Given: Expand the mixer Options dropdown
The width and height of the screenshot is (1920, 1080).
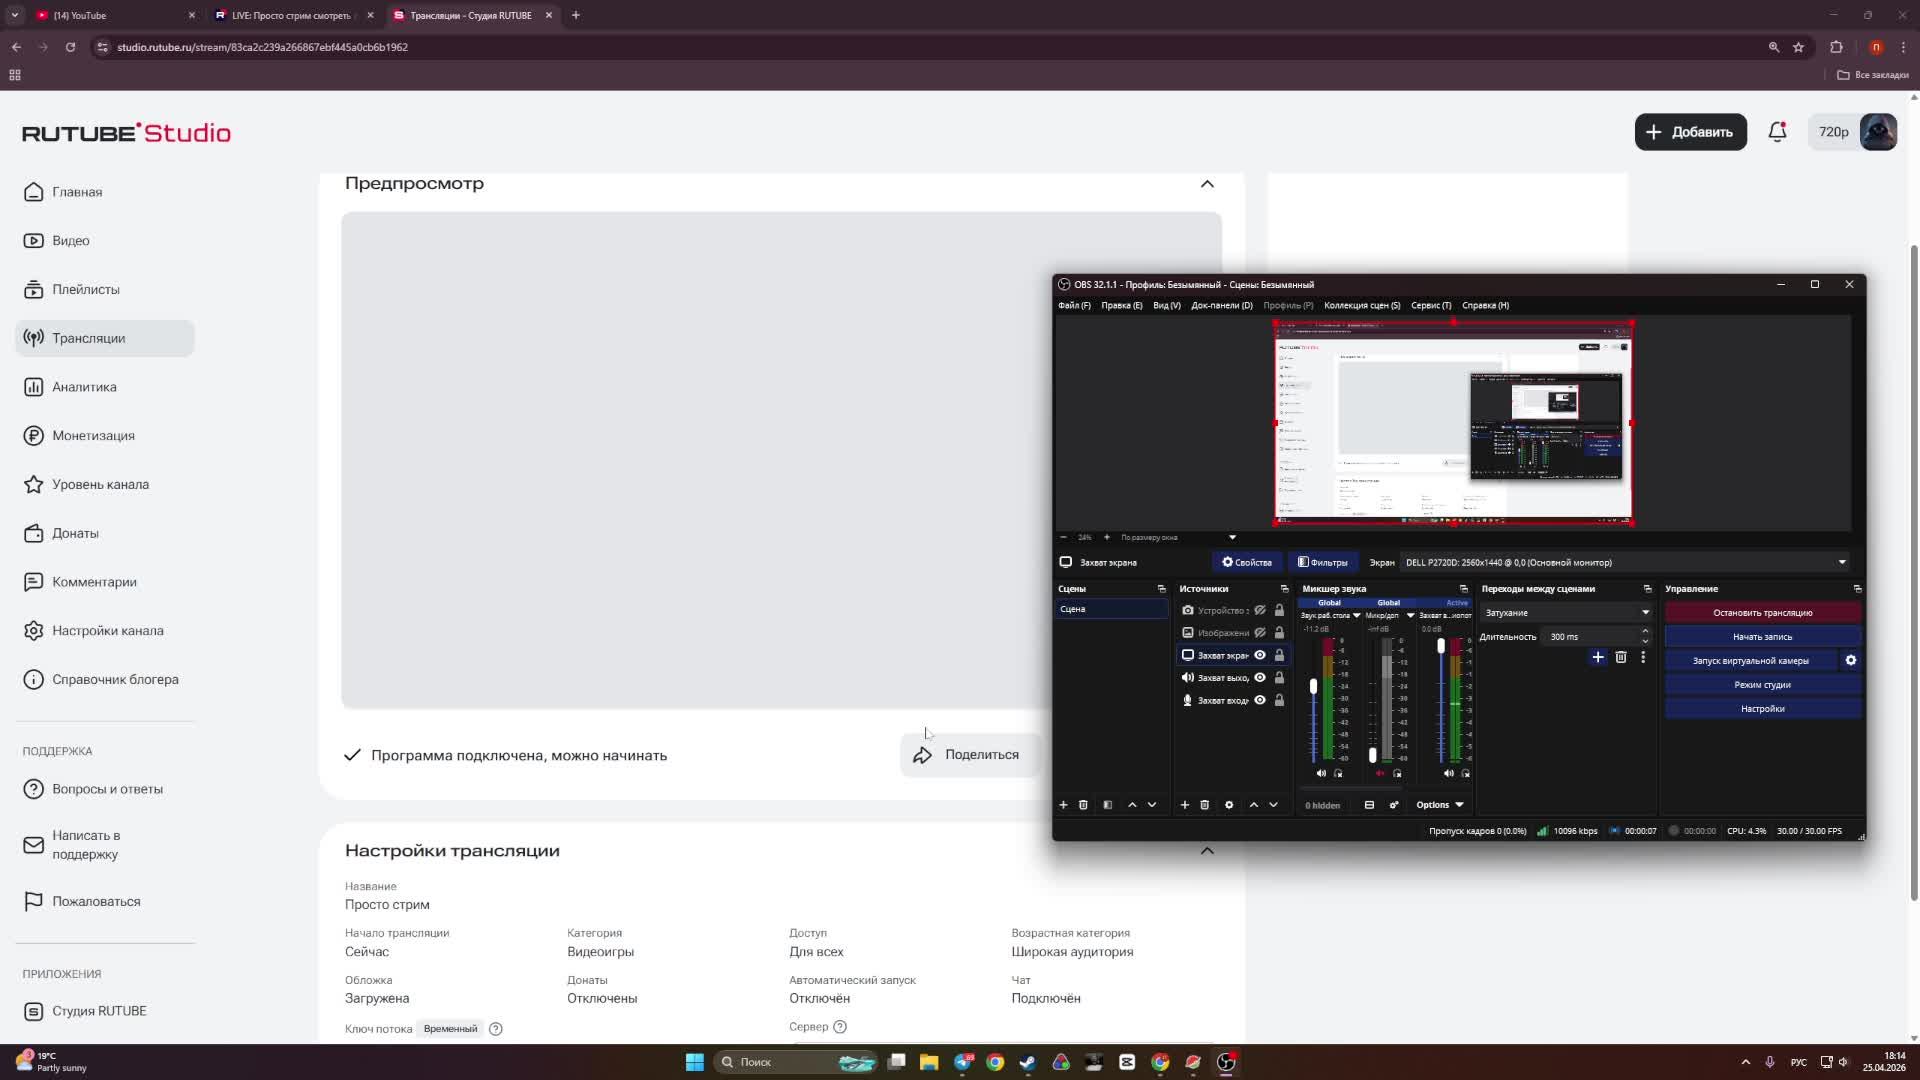Looking at the screenshot, I should (1439, 805).
